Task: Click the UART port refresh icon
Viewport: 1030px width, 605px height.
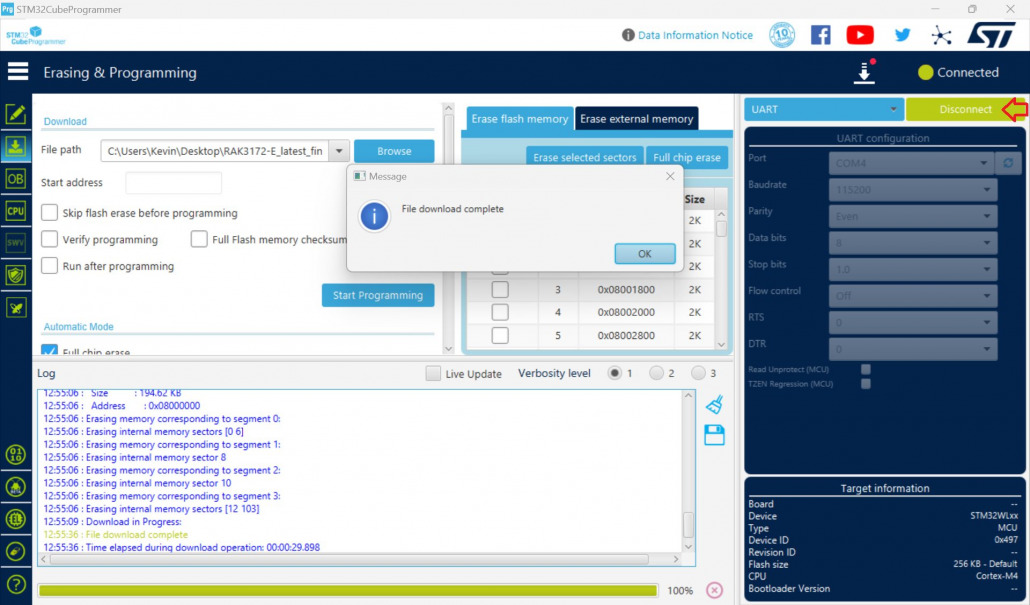Action: tap(1009, 163)
